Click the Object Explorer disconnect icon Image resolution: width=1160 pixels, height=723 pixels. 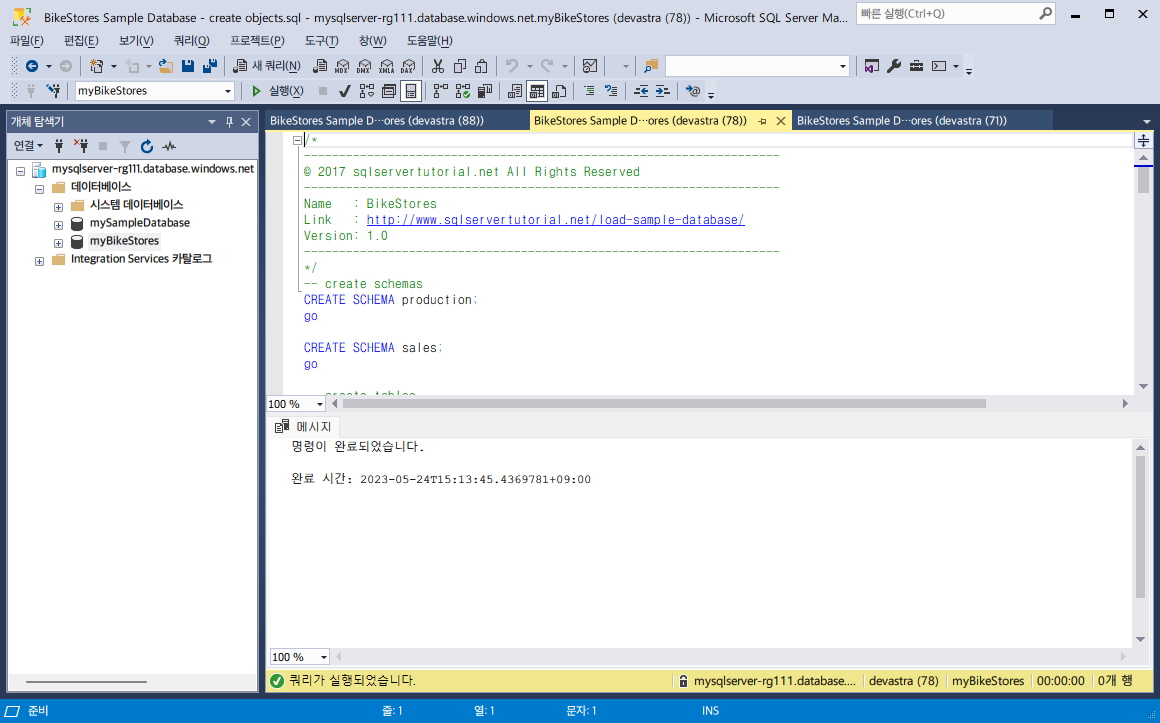(81, 147)
